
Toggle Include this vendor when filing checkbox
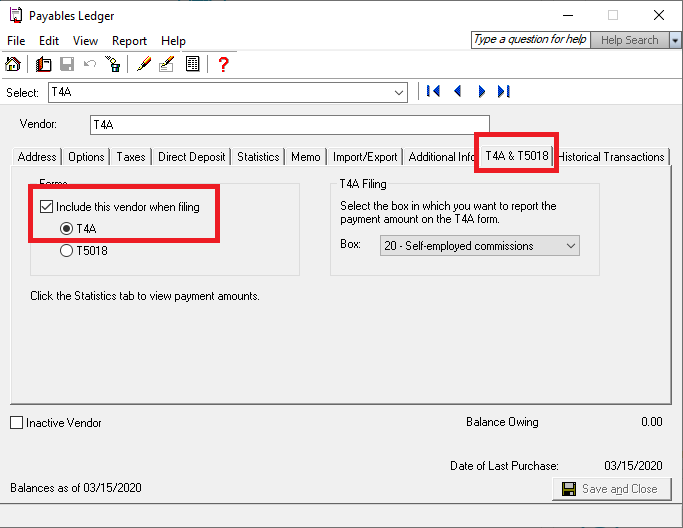pos(46,206)
